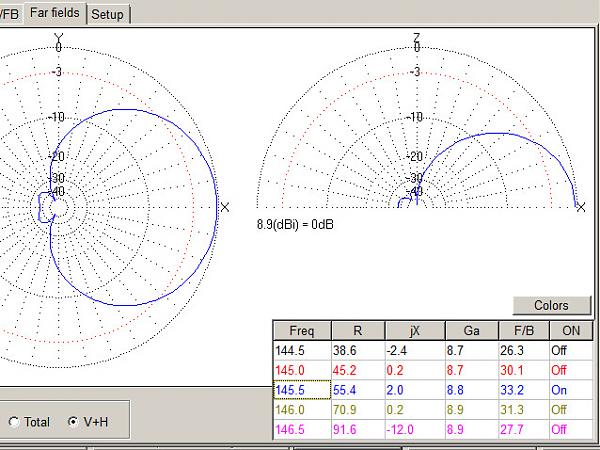Click the R value 70.9
The height and width of the screenshot is (450, 600).
point(358,410)
